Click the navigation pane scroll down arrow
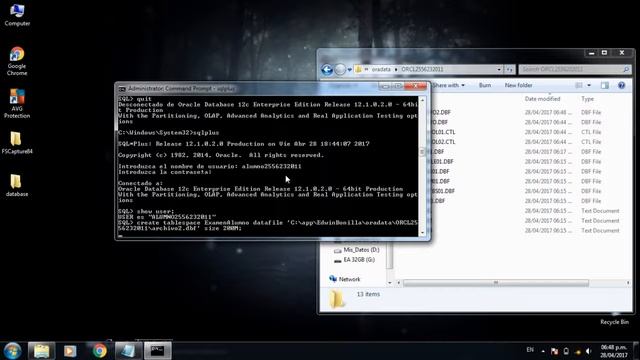Image resolution: width=640 pixels, height=360 pixels. (x=389, y=282)
